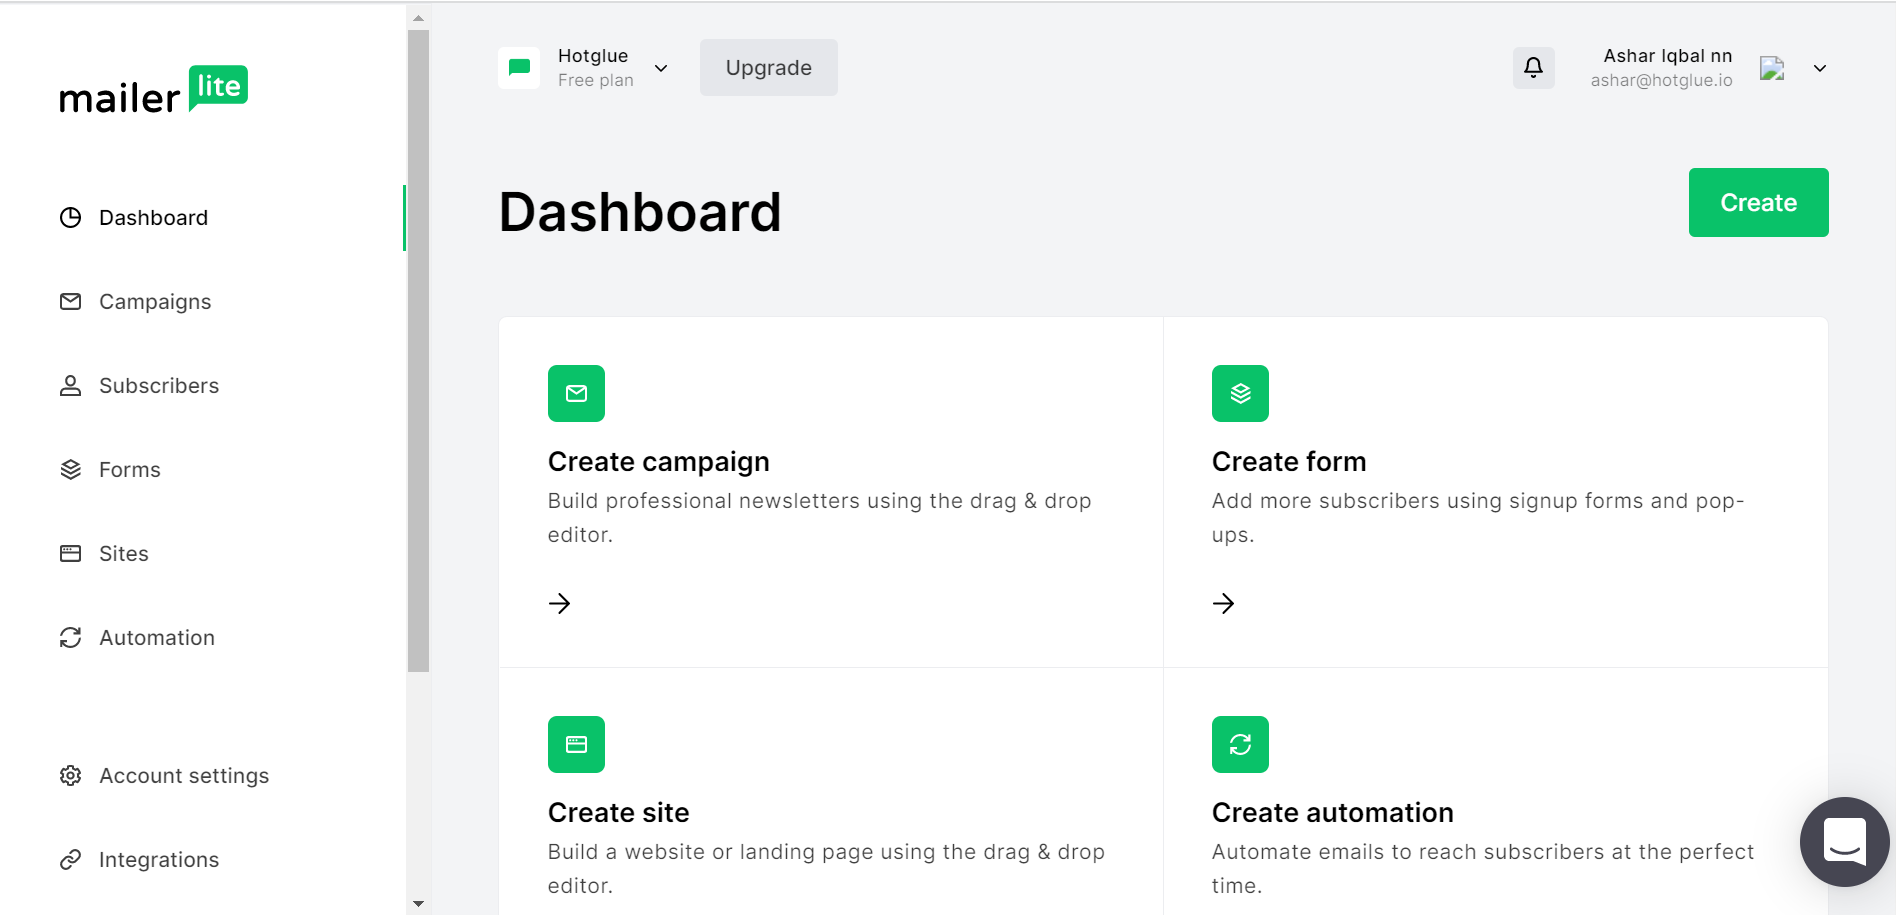Image resolution: width=1896 pixels, height=915 pixels.
Task: Click the Forms layers icon in sidebar
Action: 70,469
